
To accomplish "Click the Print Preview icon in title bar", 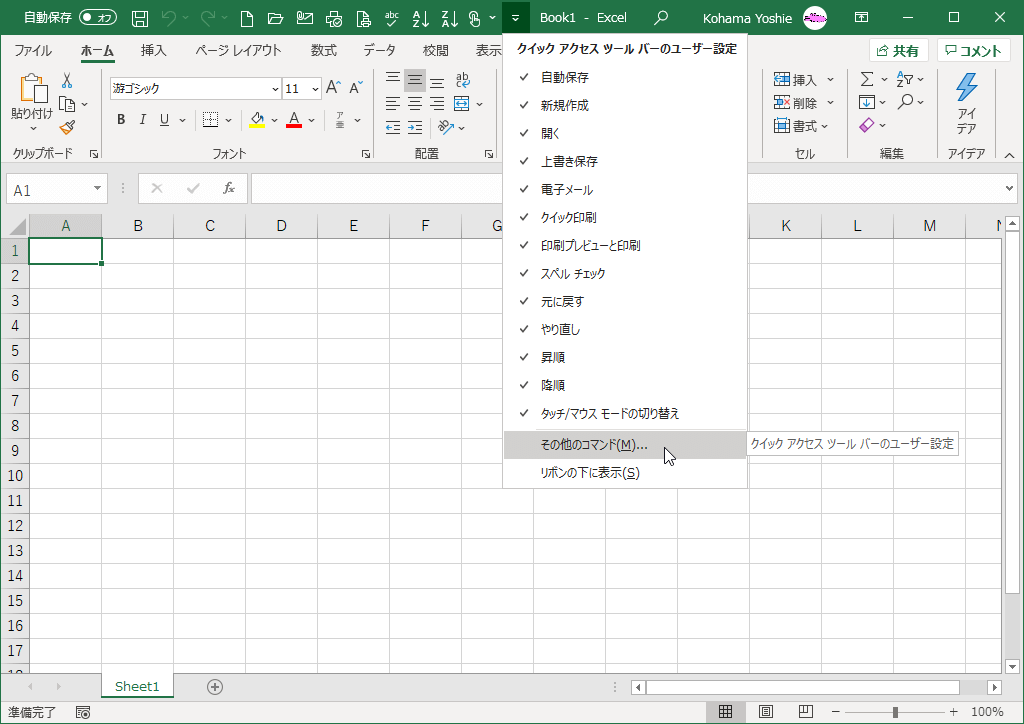I will 363,18.
